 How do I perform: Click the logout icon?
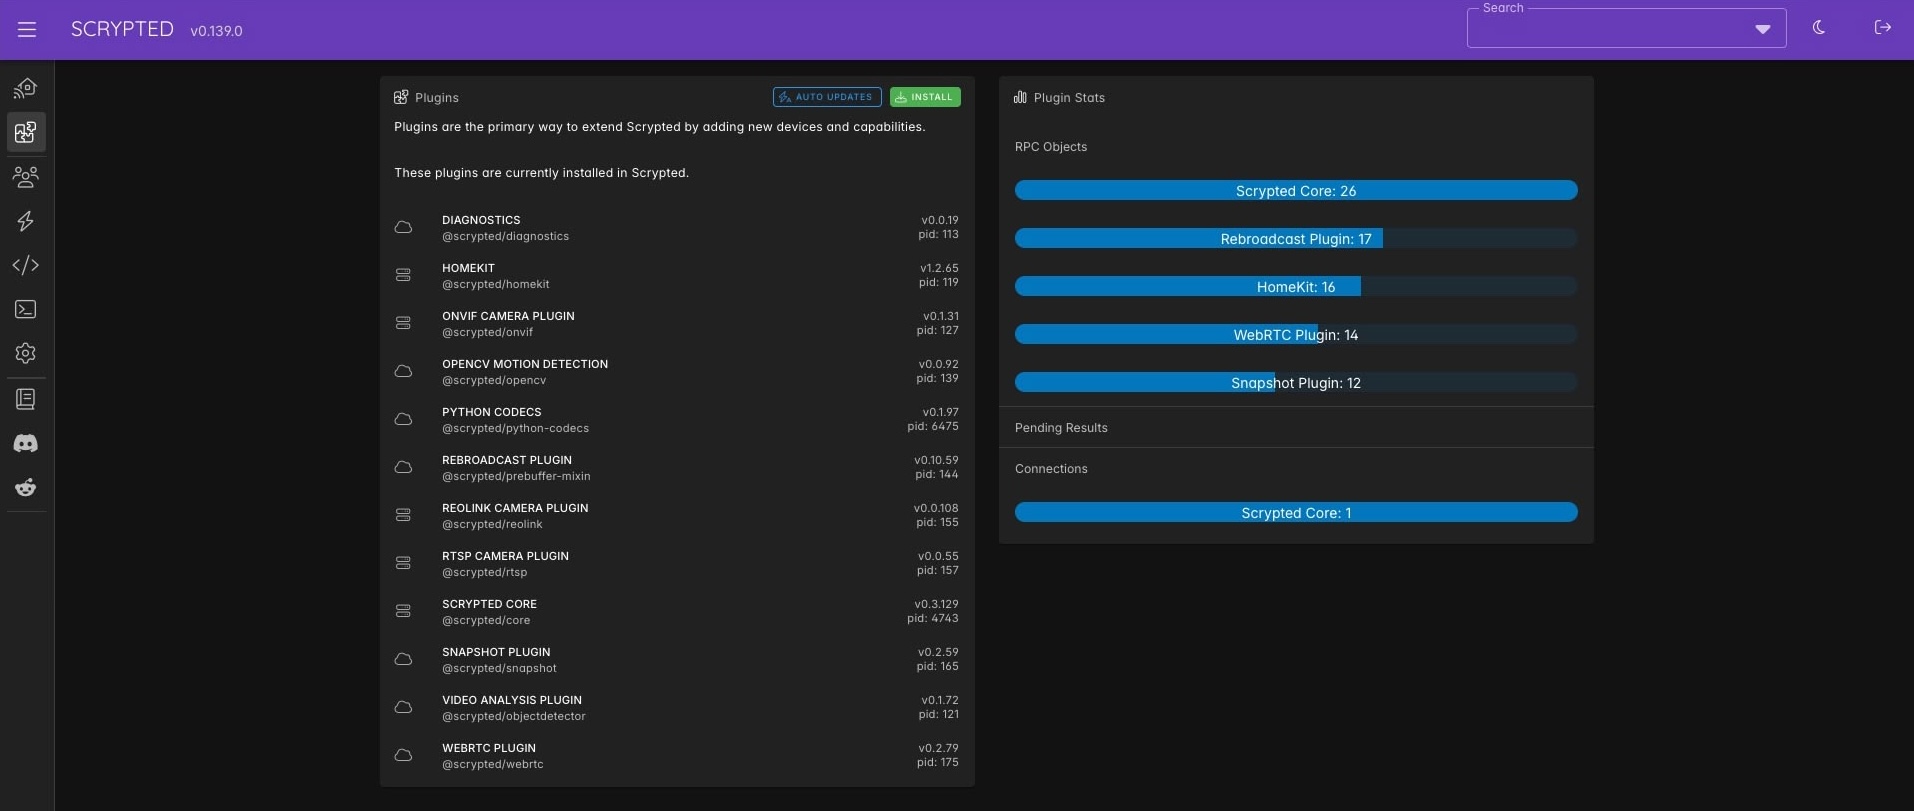(1883, 28)
